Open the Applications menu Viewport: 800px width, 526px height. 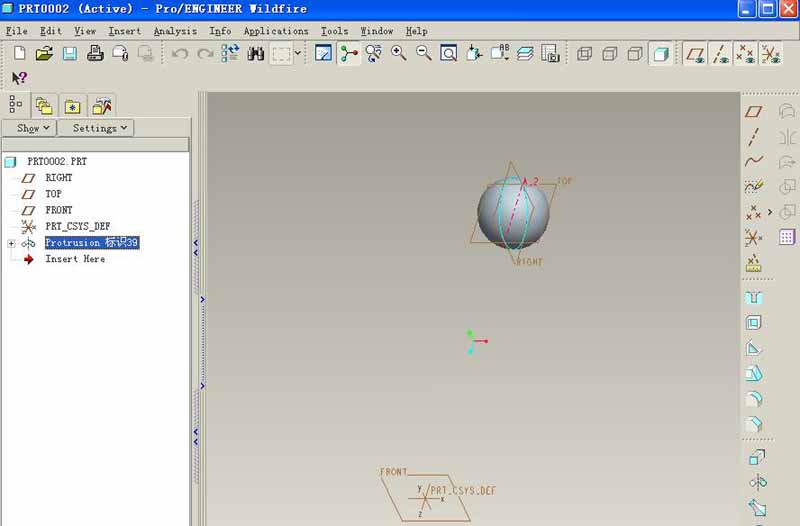click(x=276, y=31)
